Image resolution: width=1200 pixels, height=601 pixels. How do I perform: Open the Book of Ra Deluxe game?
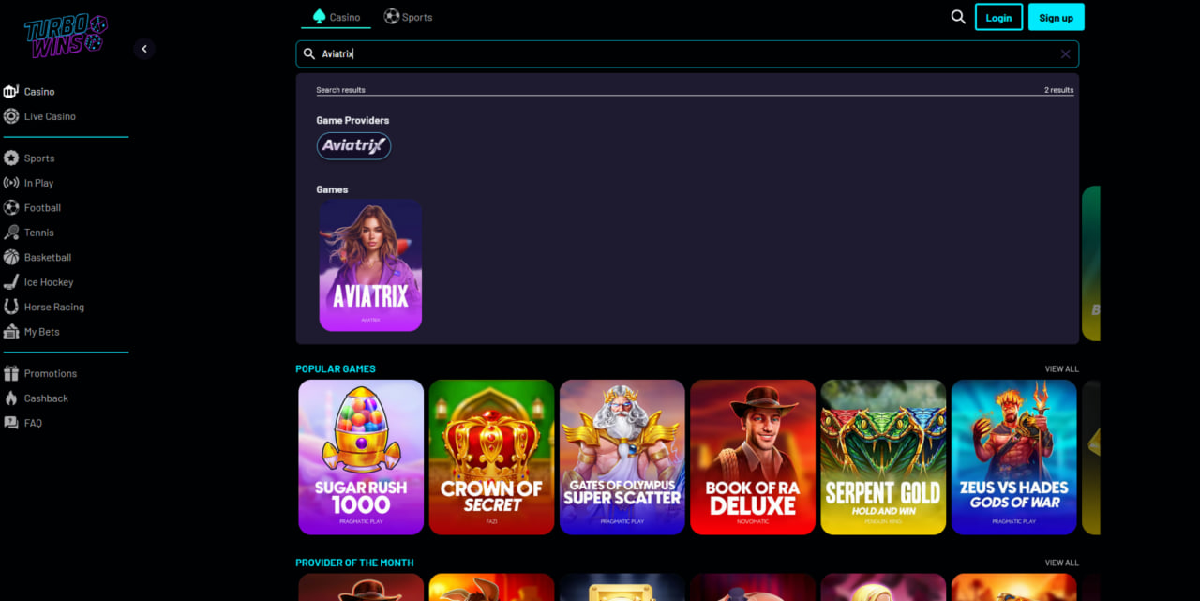[753, 457]
